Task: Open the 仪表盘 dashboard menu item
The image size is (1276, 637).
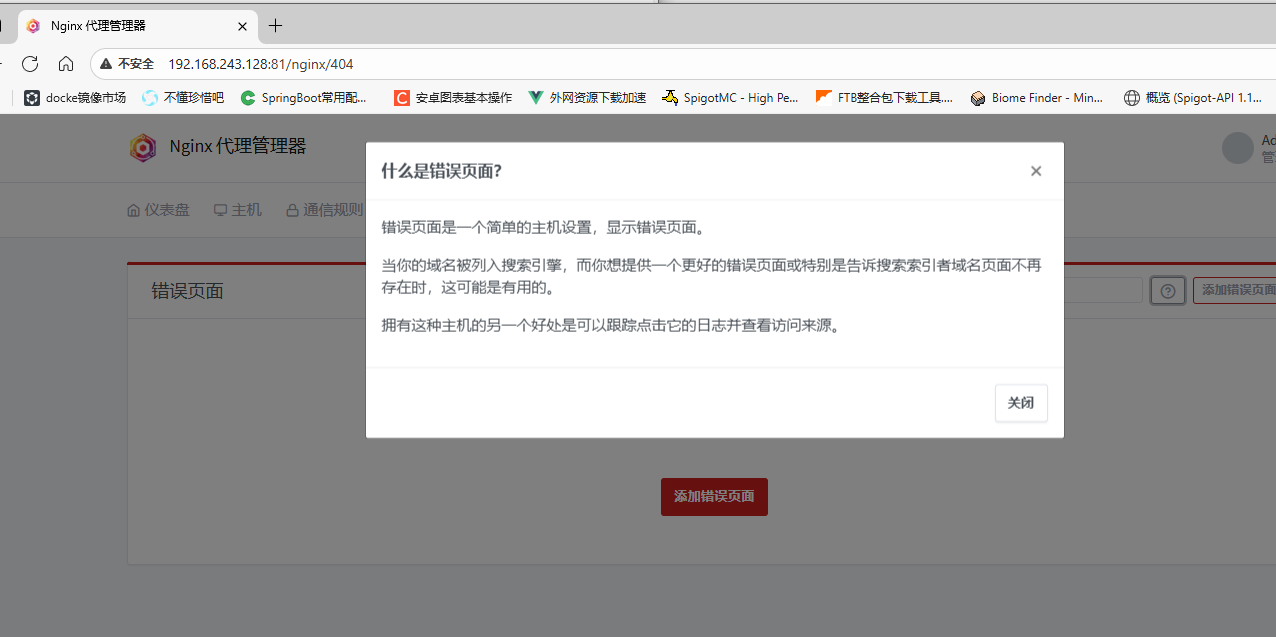Action: click(x=158, y=210)
